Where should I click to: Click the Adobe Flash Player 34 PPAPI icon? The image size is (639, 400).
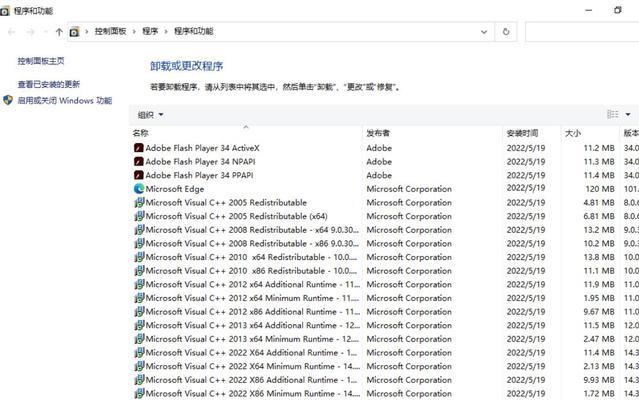139,174
